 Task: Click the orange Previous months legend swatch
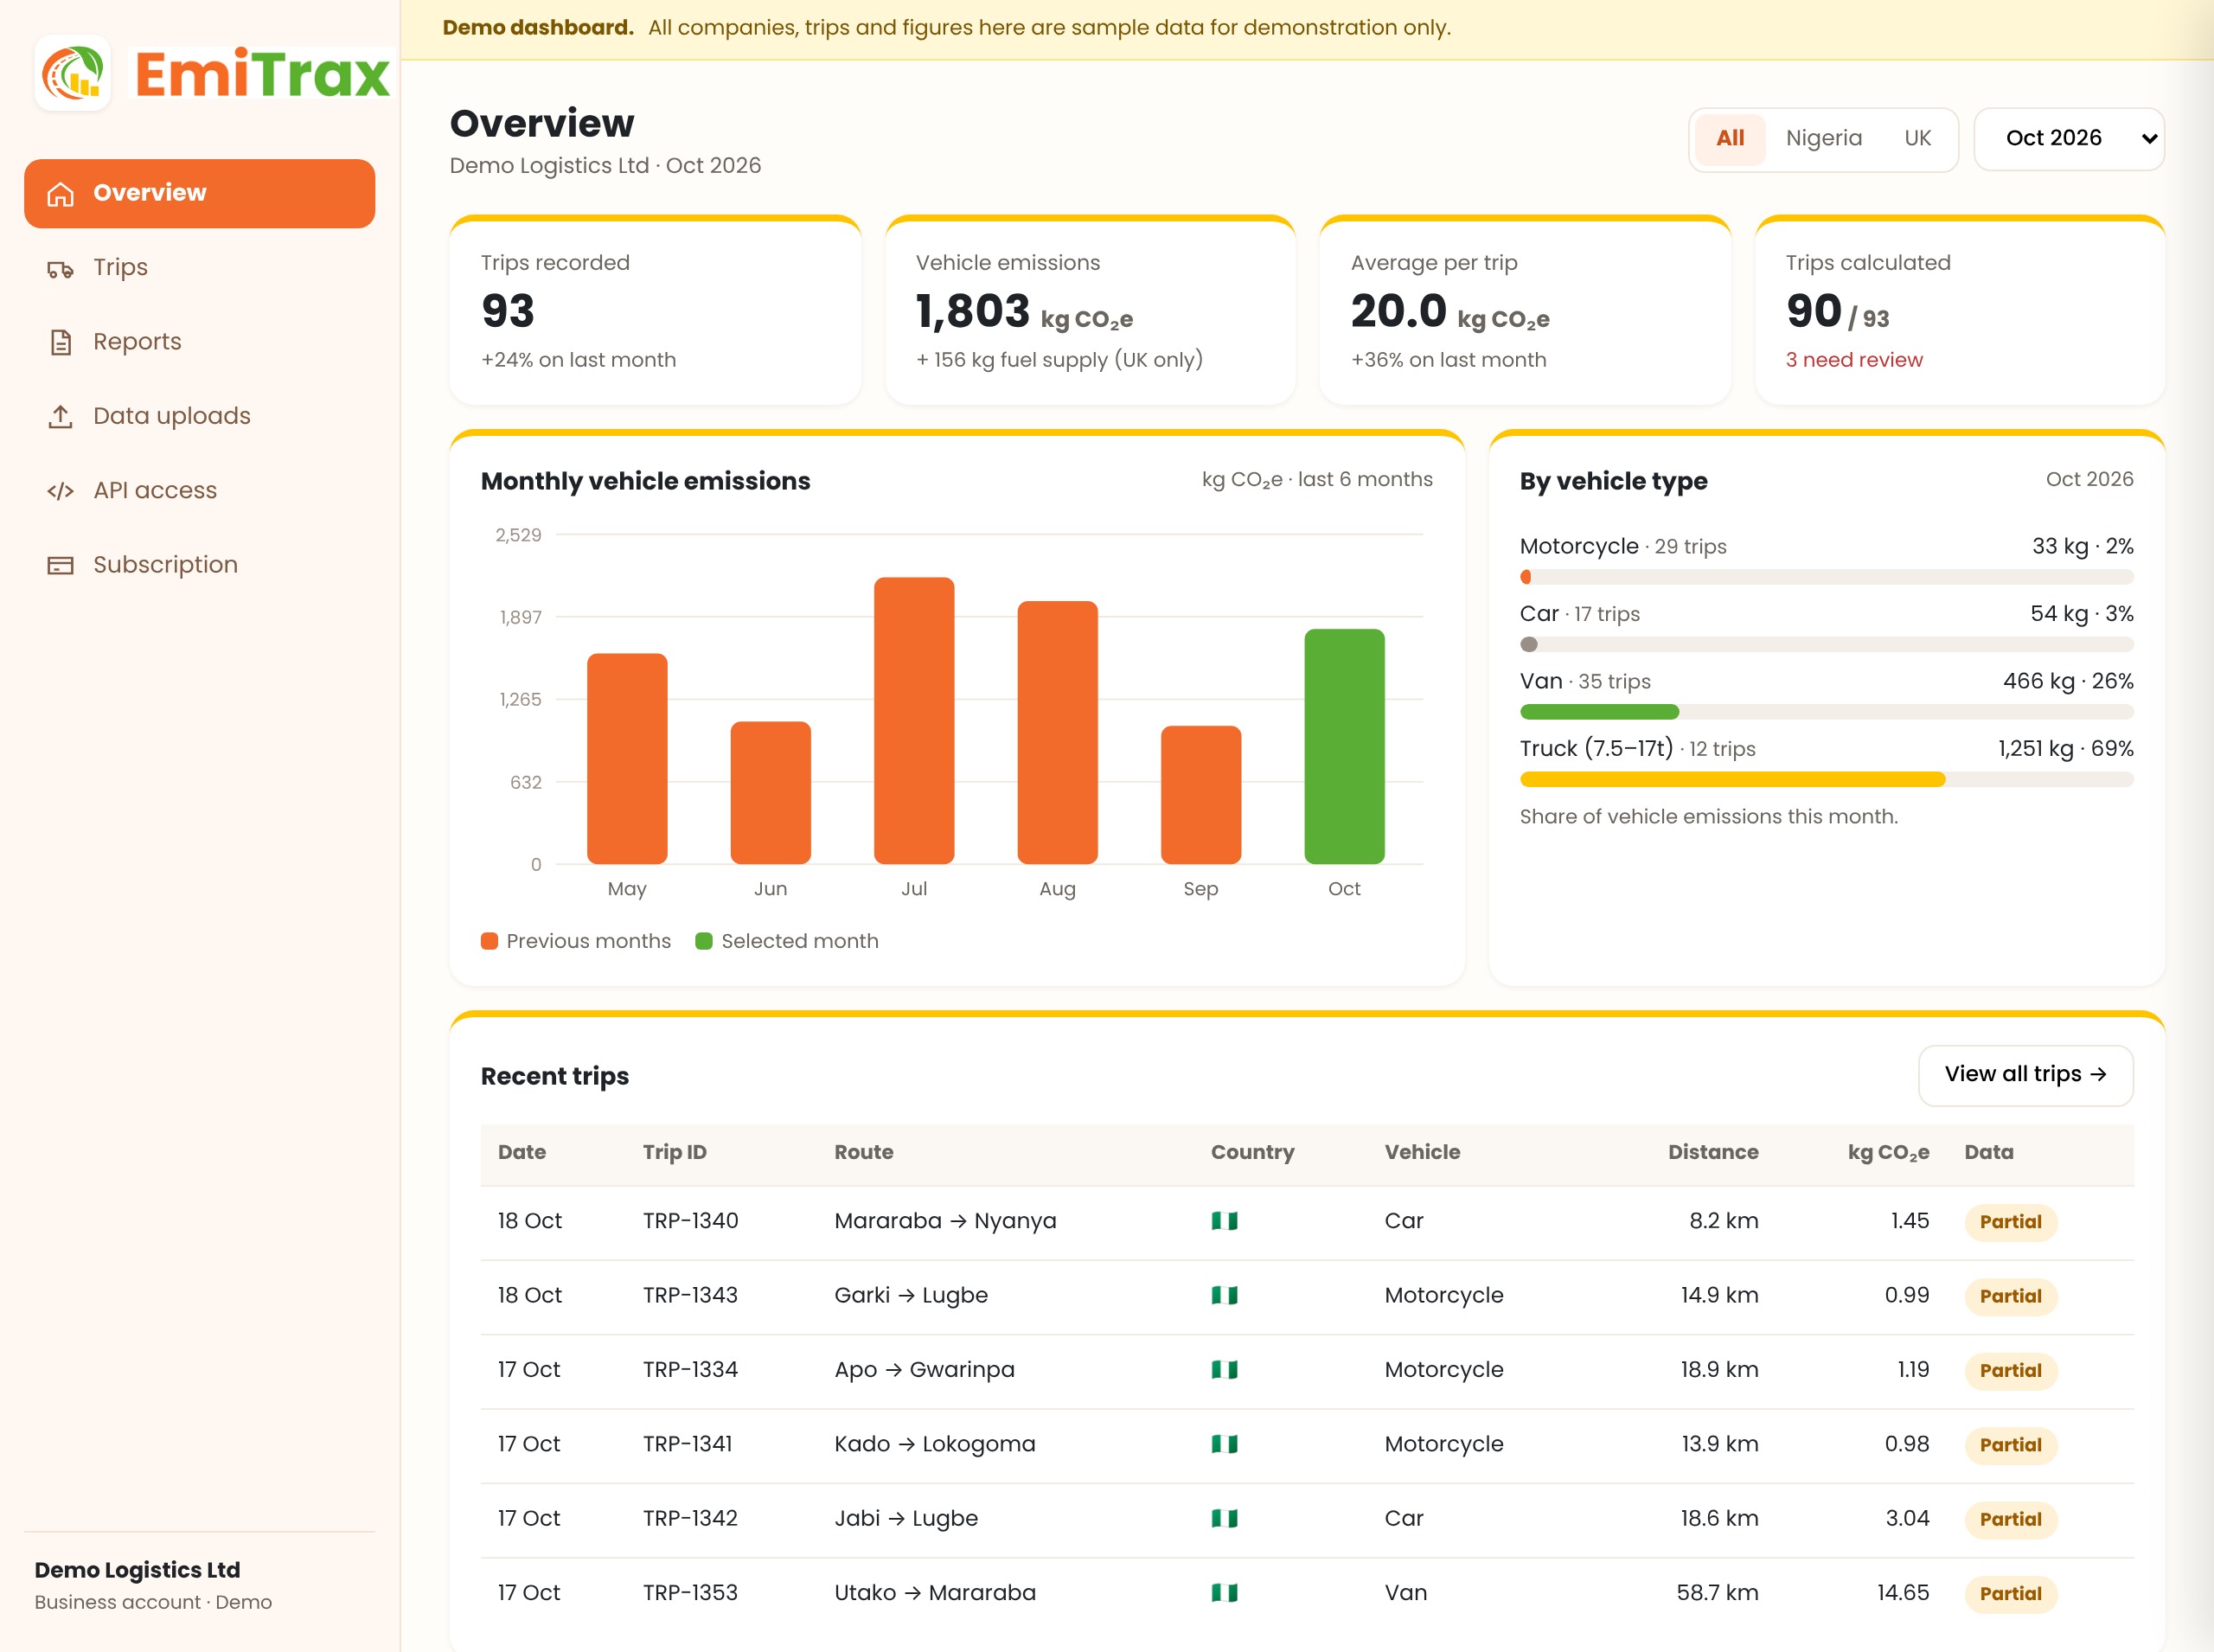(x=489, y=941)
